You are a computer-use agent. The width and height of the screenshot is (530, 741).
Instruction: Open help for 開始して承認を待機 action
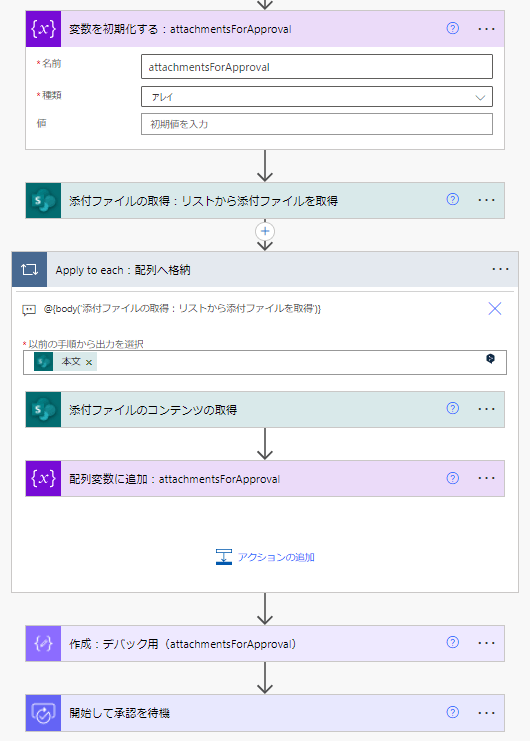point(453,712)
